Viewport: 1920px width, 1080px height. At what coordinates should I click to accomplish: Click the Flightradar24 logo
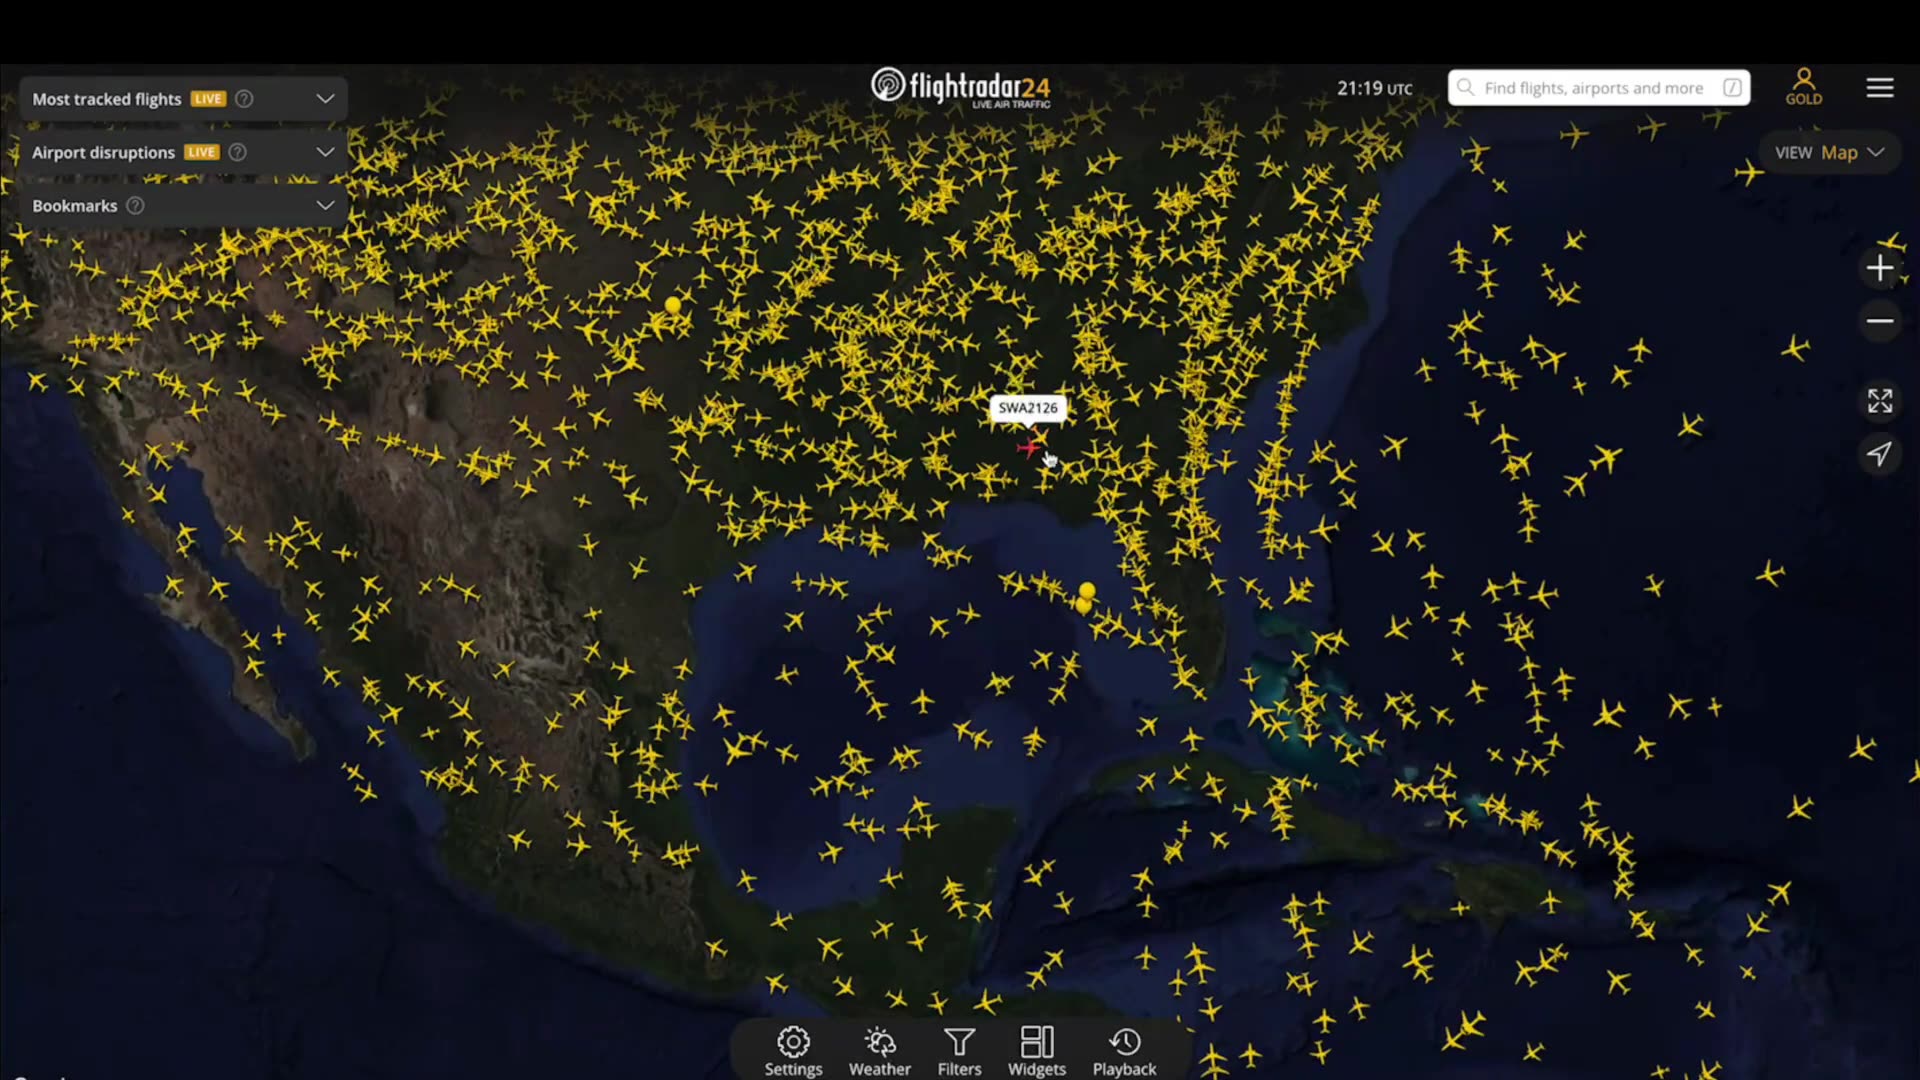click(x=960, y=86)
